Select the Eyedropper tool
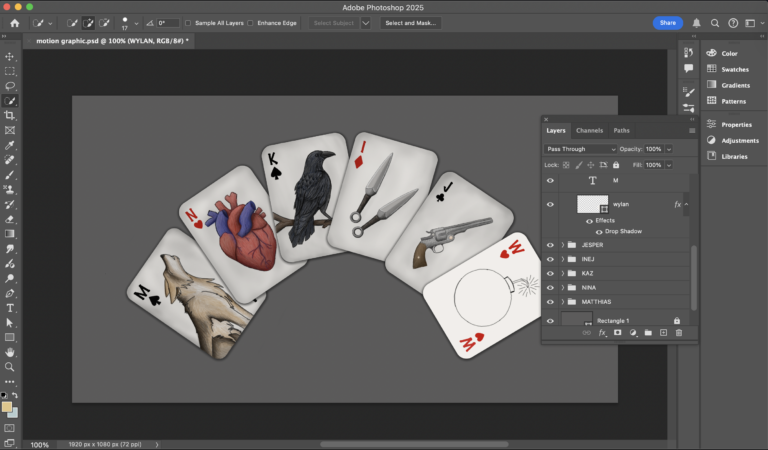This screenshot has height=450, width=768. [10, 145]
